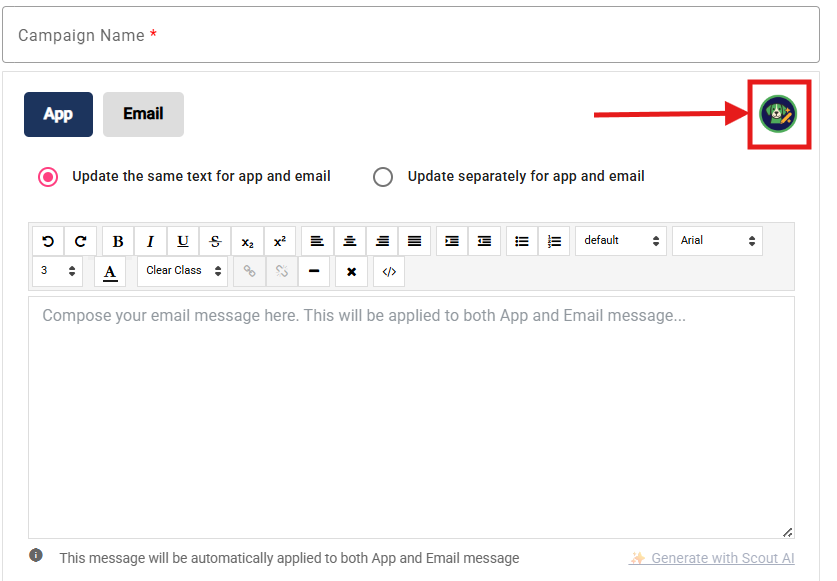837x581 pixels.
Task: Click the undo icon in editor toolbar
Action: coord(48,241)
